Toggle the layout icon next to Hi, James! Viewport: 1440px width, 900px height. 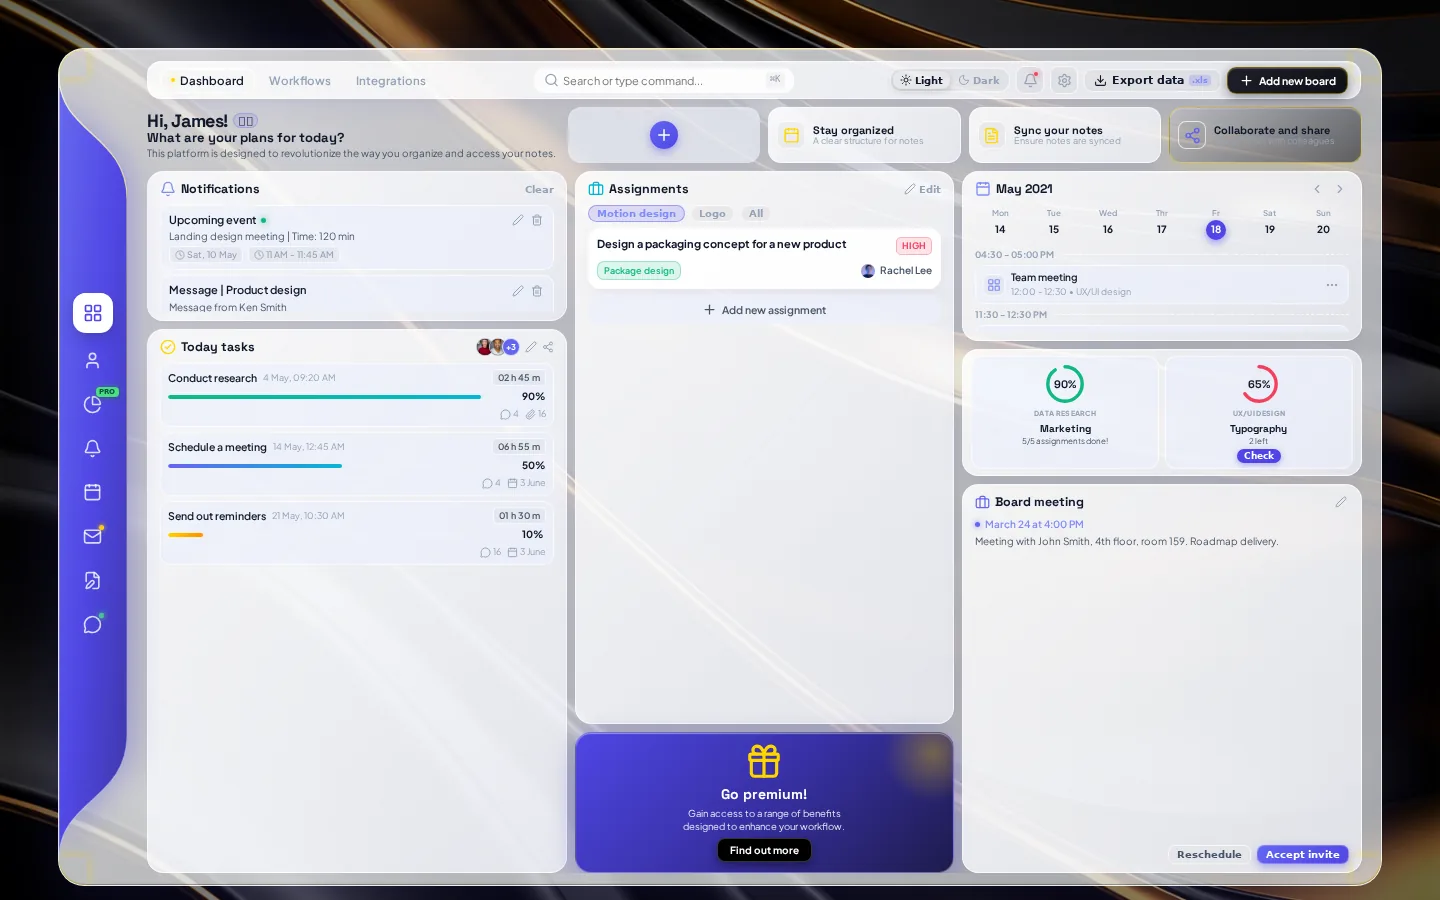(x=246, y=121)
